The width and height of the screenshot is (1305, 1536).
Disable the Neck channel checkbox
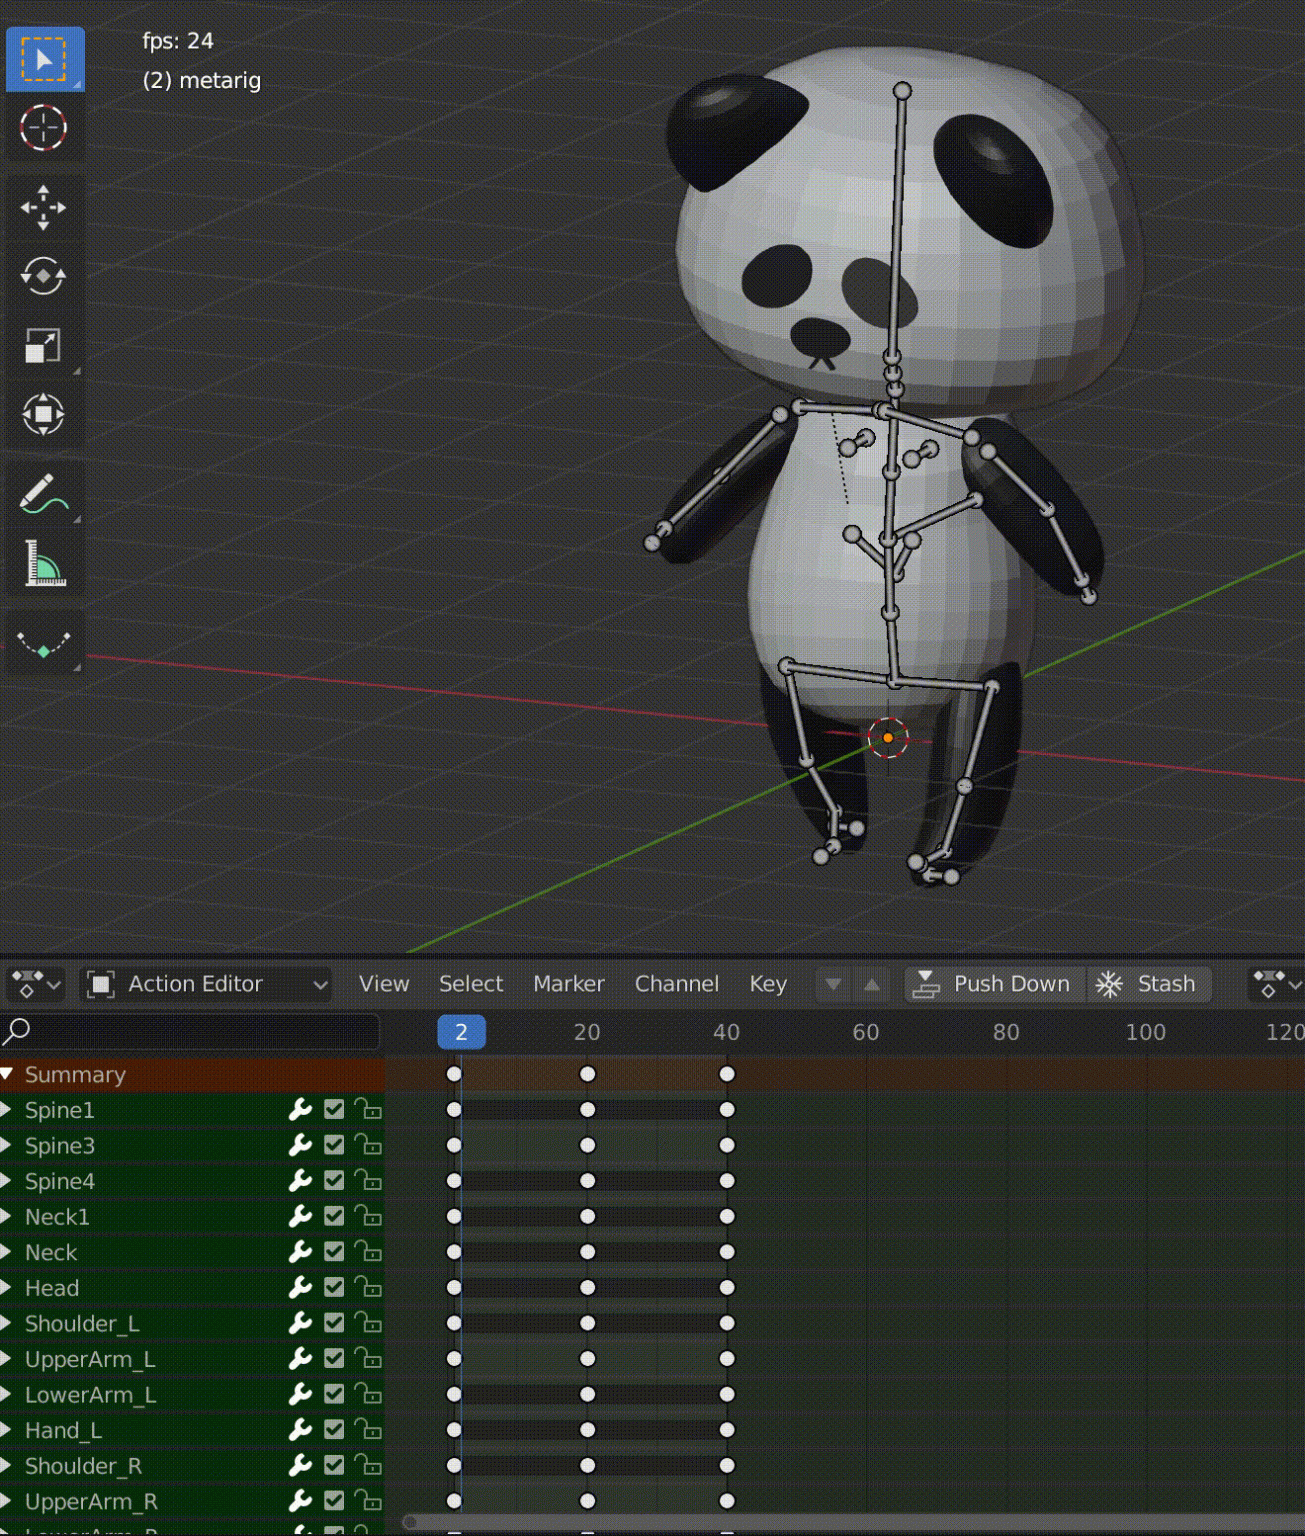tap(333, 1251)
